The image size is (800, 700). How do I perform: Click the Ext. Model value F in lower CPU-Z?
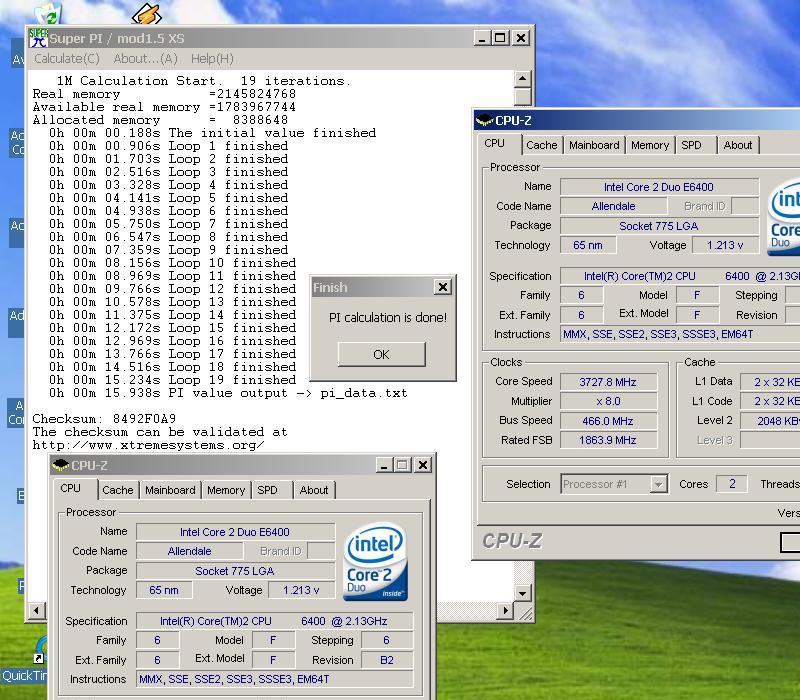click(273, 660)
